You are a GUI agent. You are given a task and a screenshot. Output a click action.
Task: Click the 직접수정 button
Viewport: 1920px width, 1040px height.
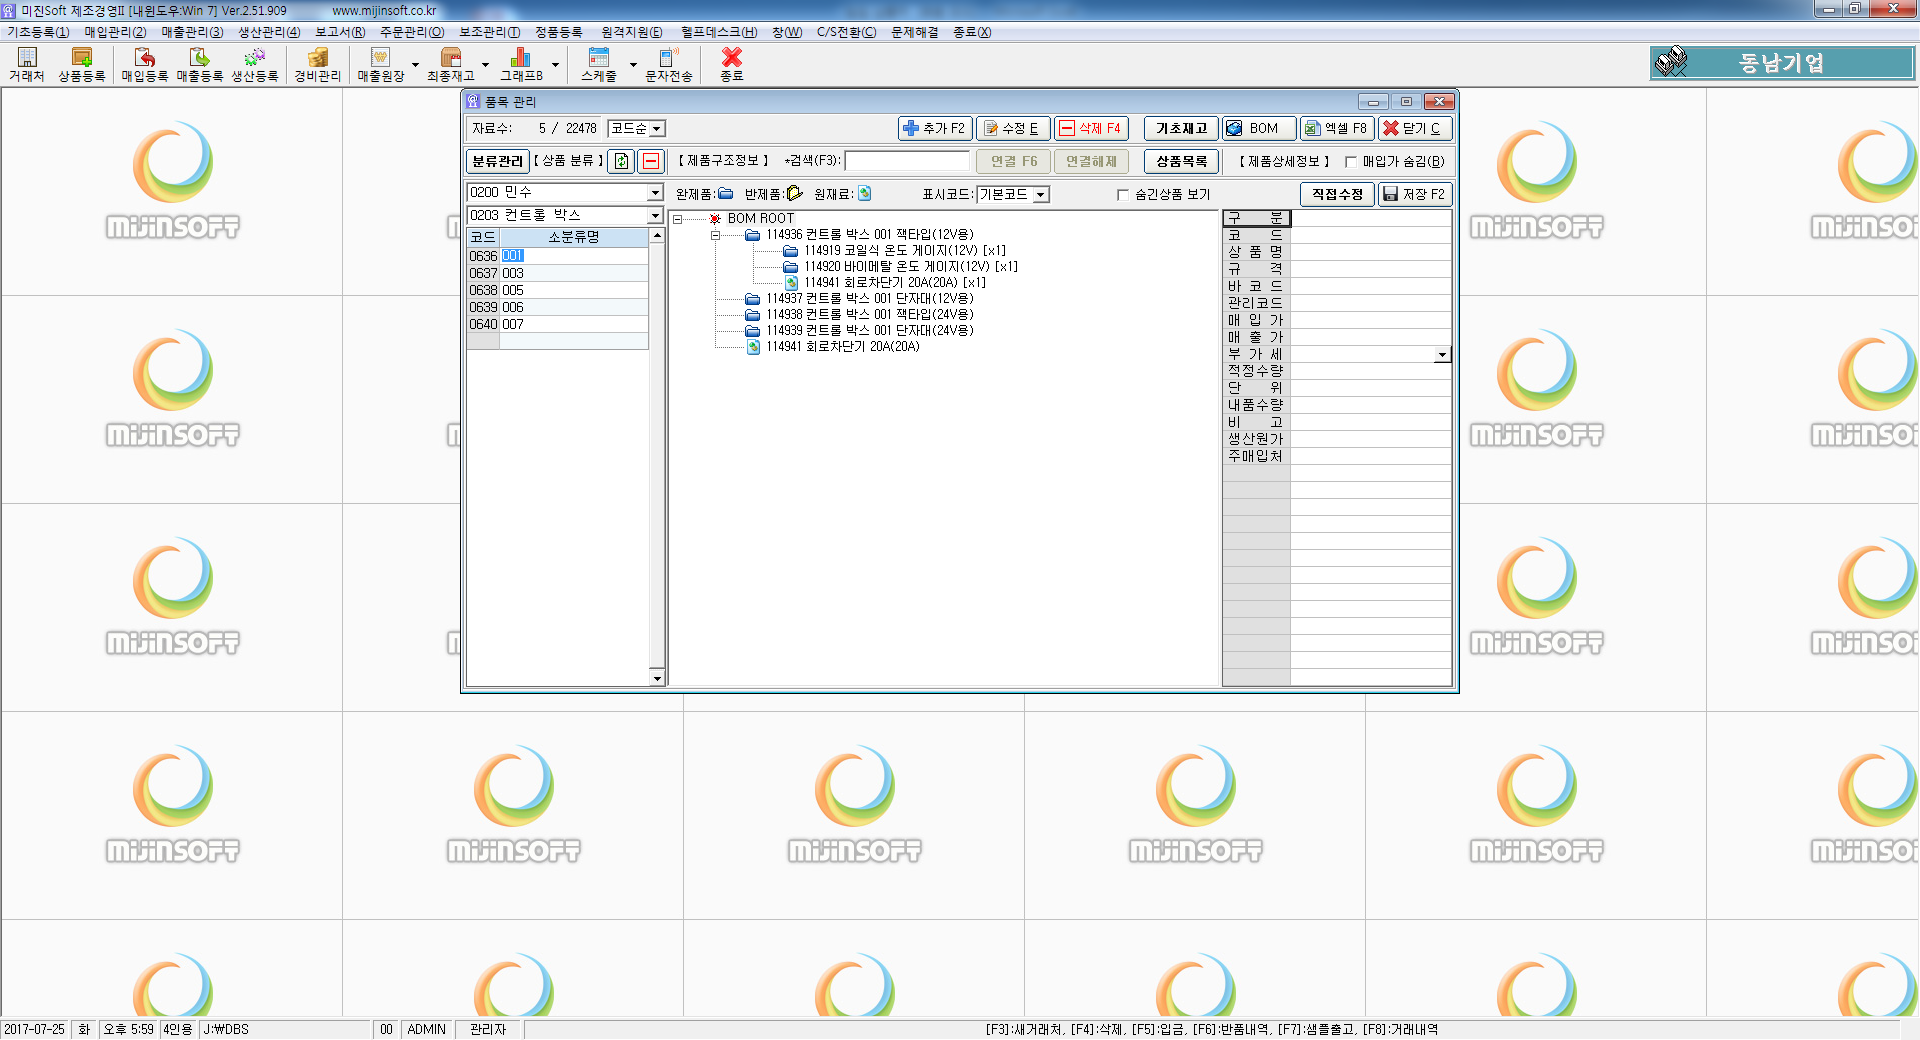(x=1337, y=195)
